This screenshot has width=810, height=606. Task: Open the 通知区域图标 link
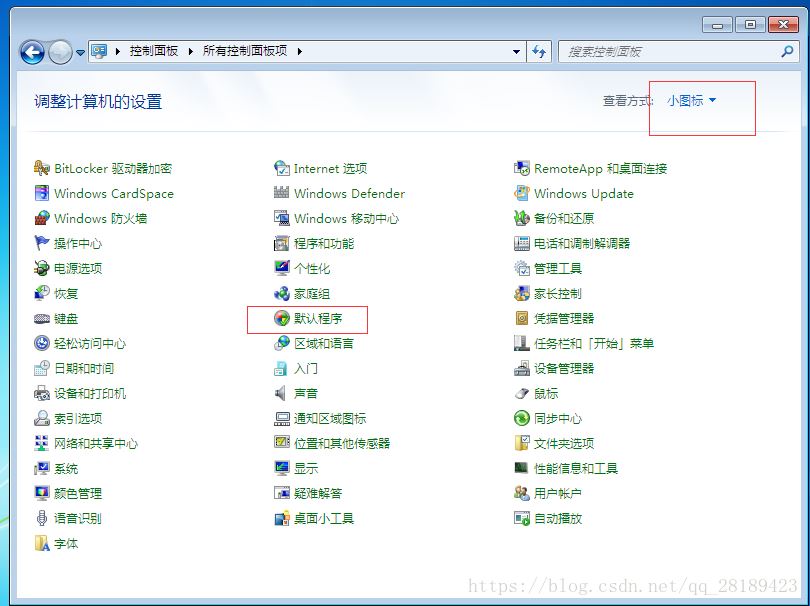pyautogui.click(x=330, y=418)
